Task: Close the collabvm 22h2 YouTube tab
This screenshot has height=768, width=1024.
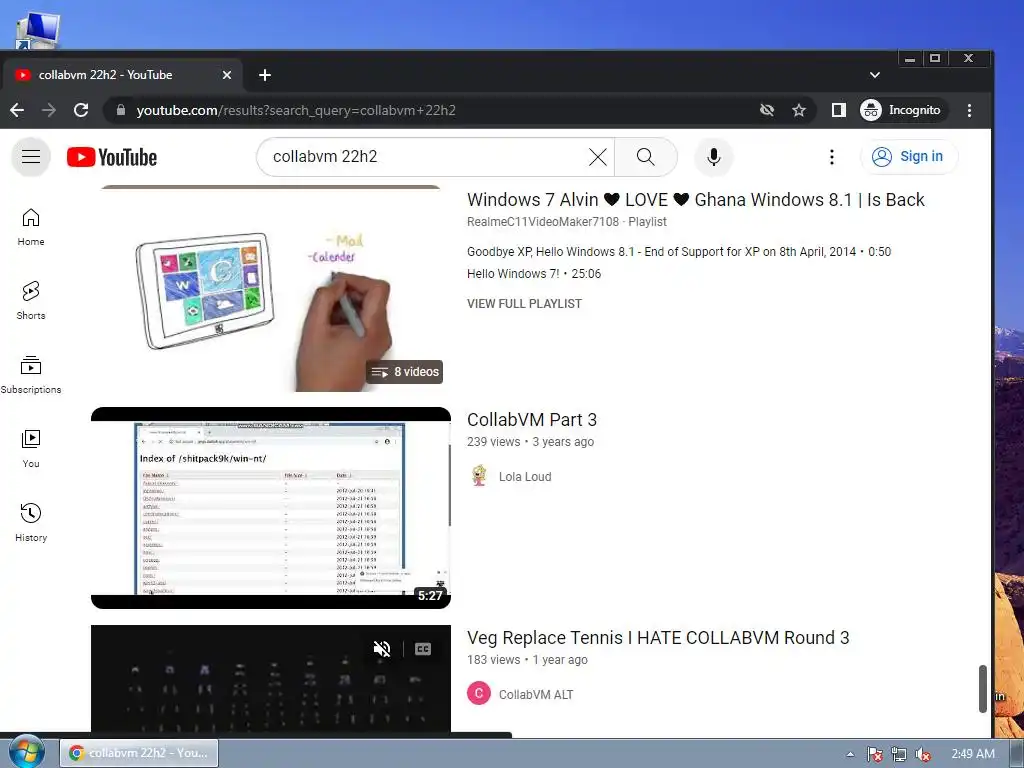Action: point(227,75)
